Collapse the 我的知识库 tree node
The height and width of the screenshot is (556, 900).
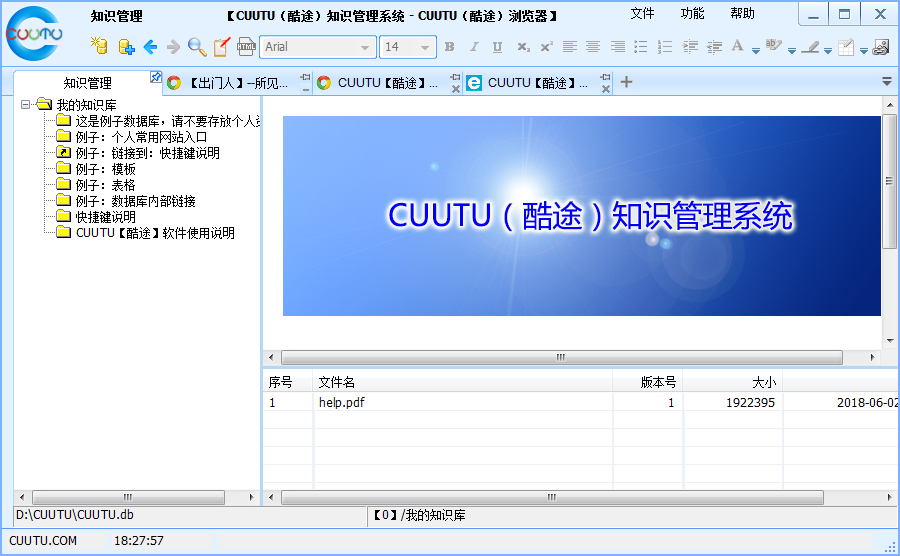click(25, 104)
